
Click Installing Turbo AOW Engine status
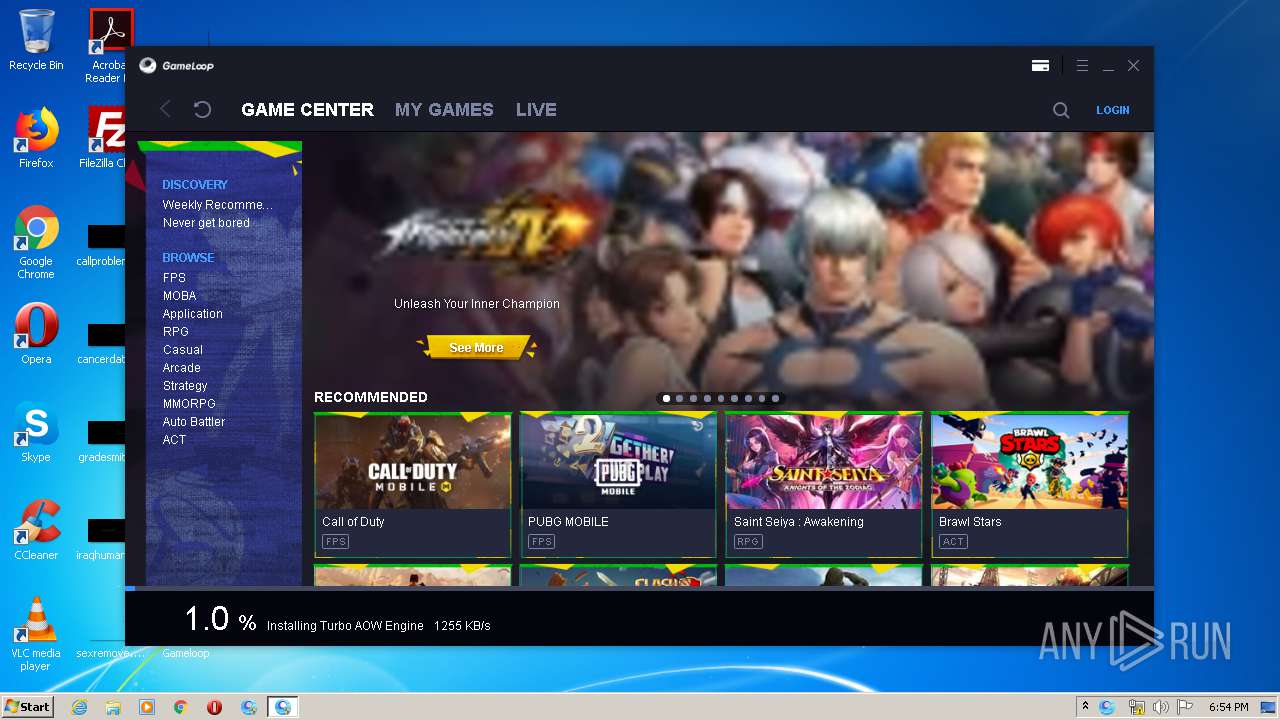coord(345,626)
